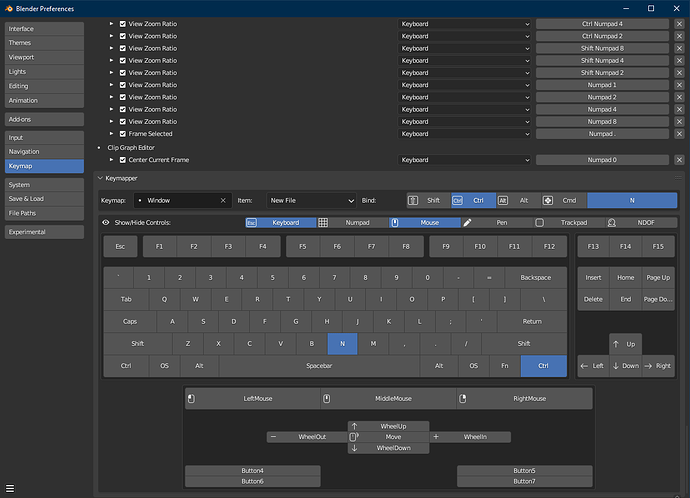
Task: Clear the Window keymap field
Action: (x=223, y=201)
